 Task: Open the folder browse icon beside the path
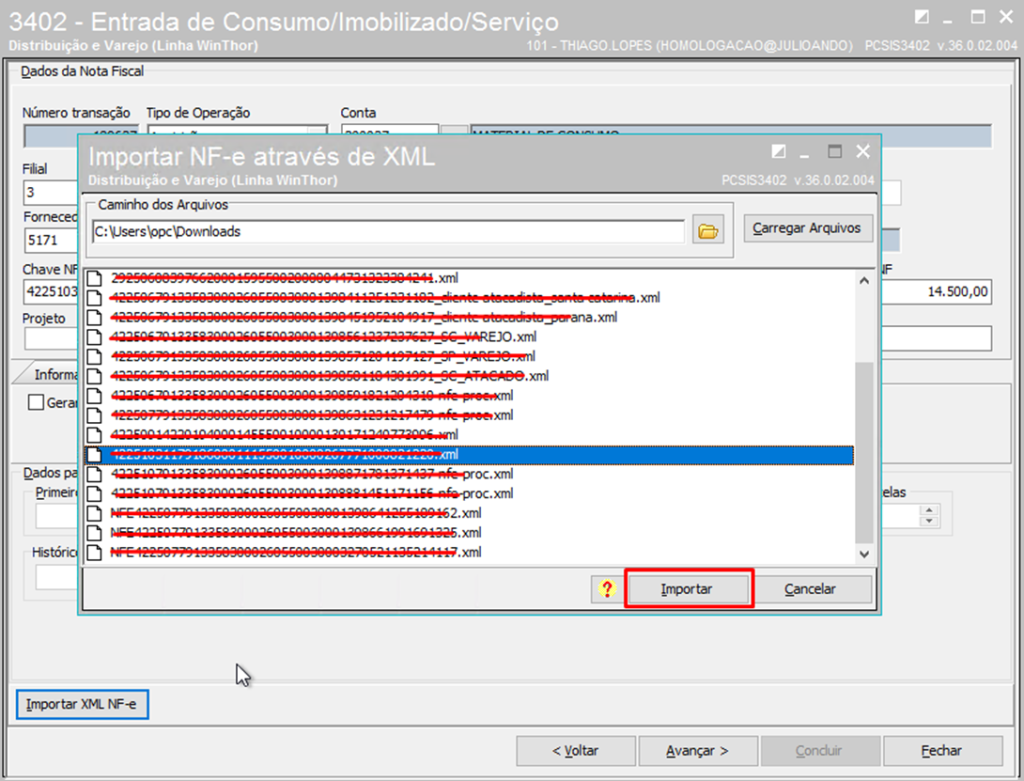click(708, 231)
